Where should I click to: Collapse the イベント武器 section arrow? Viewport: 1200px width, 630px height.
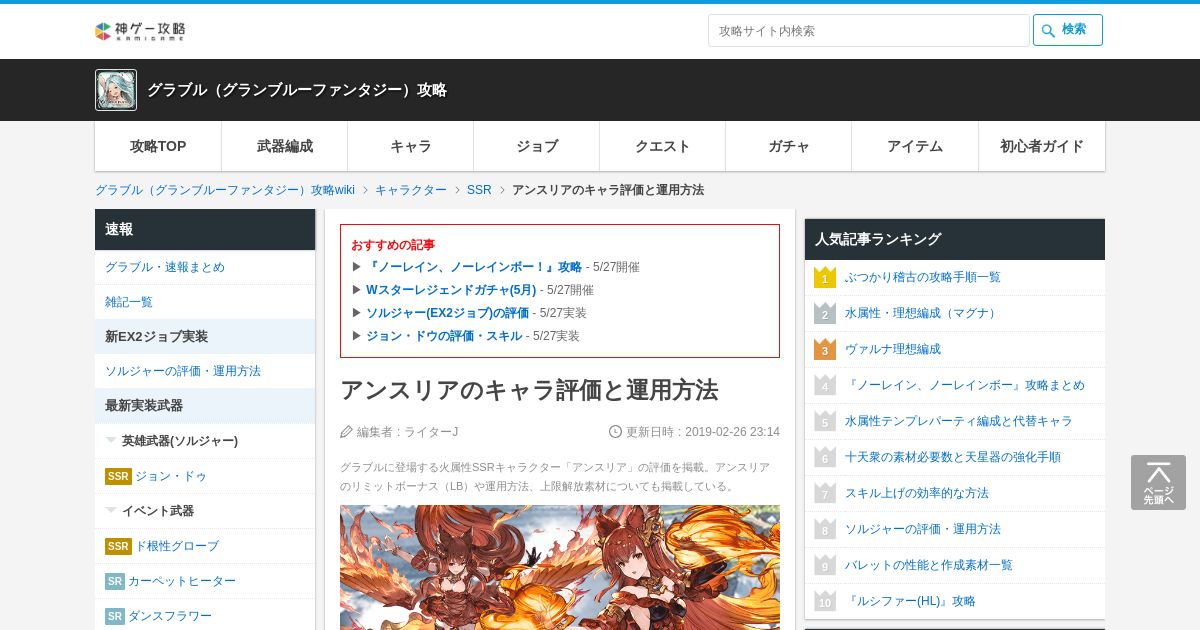click(x=111, y=510)
